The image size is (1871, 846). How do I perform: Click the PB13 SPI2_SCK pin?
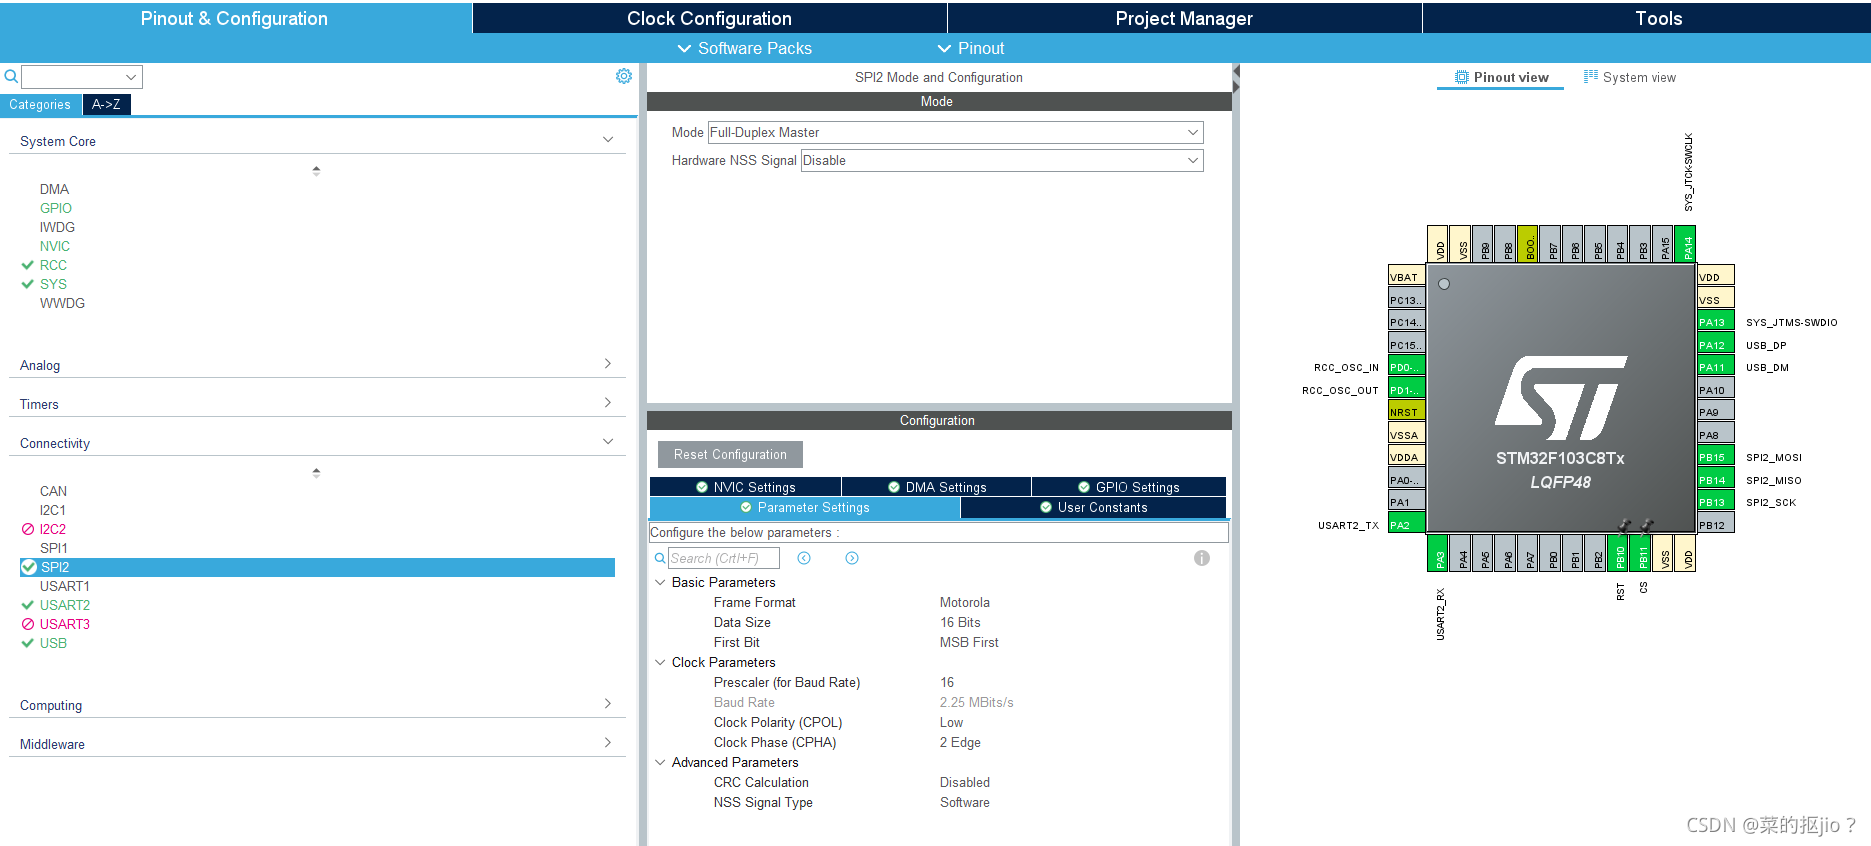pyautogui.click(x=1715, y=502)
